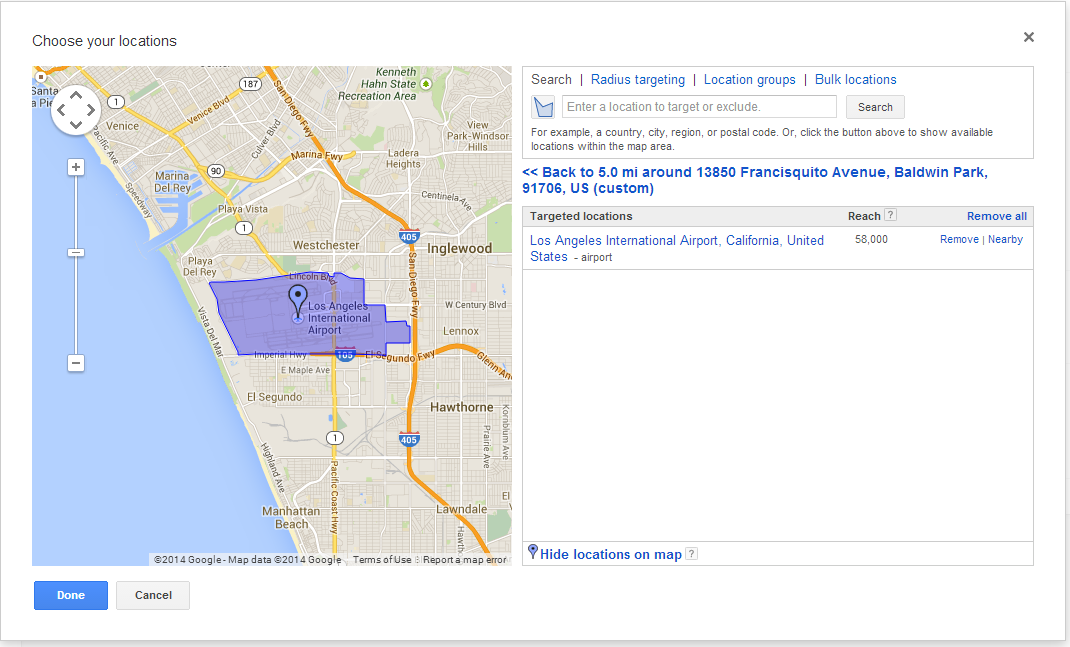This screenshot has height=647, width=1070.
Task: Click the map zoom in plus button
Action: coord(76,167)
